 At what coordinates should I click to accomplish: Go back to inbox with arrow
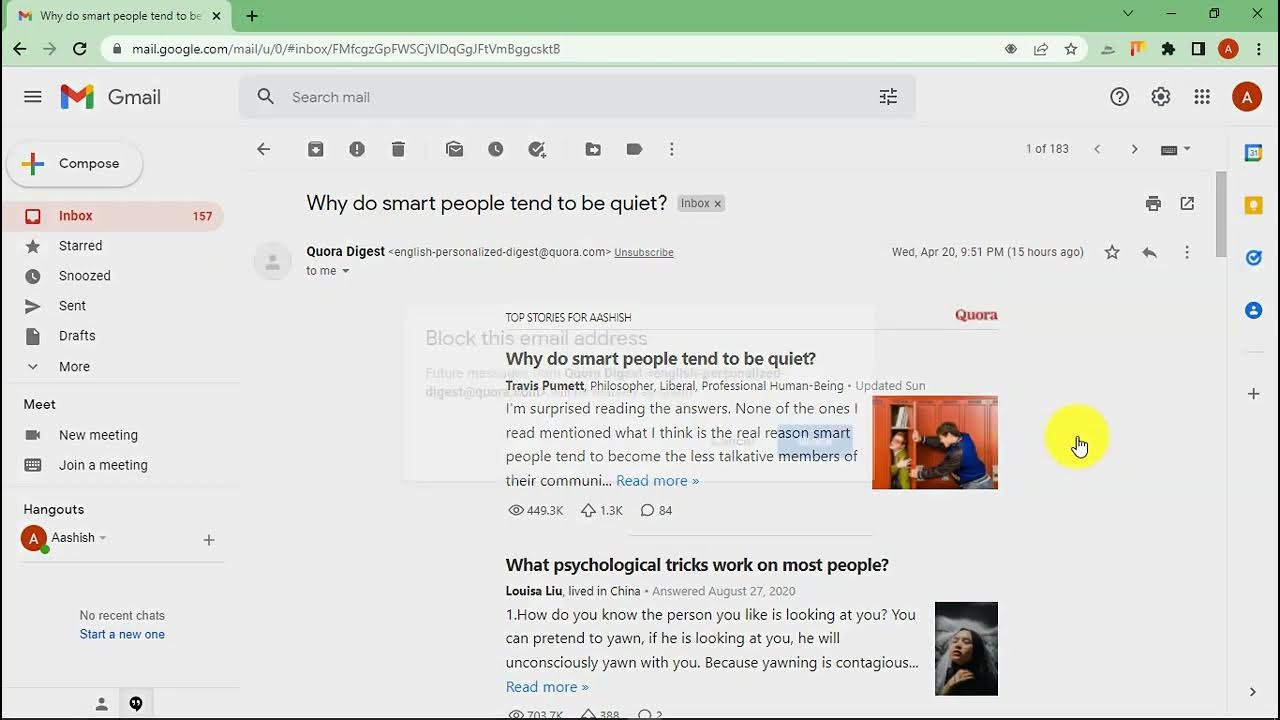(x=264, y=149)
